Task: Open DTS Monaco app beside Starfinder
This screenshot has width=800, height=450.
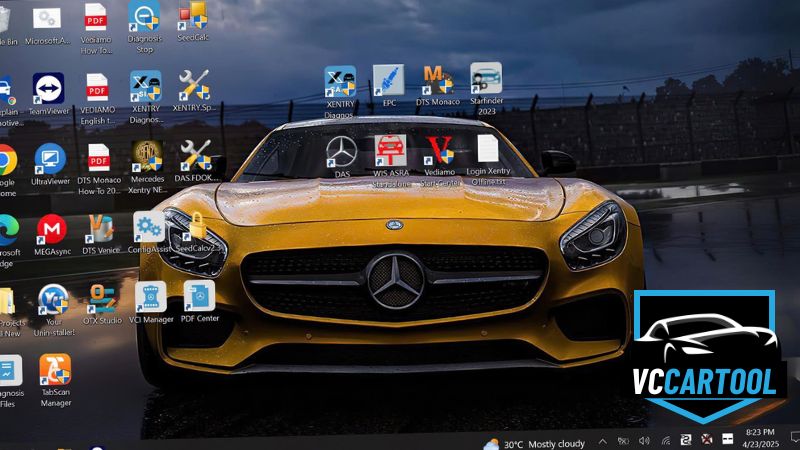Action: [437, 85]
